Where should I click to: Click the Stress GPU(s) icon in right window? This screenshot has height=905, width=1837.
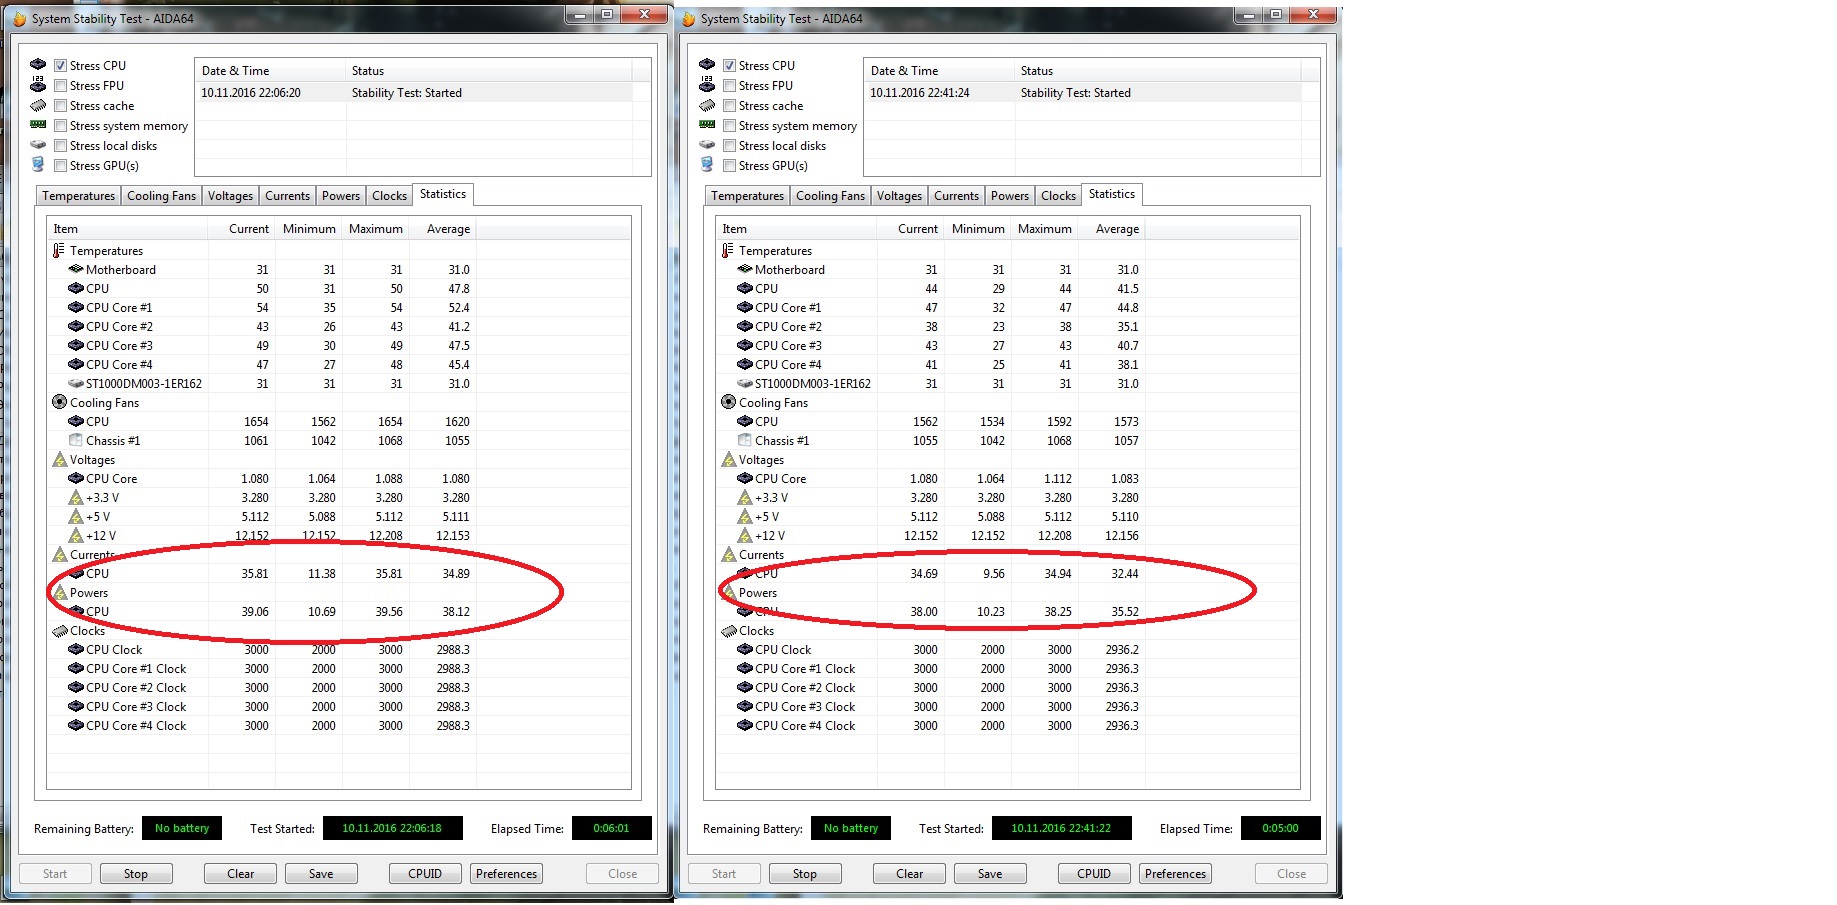(707, 164)
